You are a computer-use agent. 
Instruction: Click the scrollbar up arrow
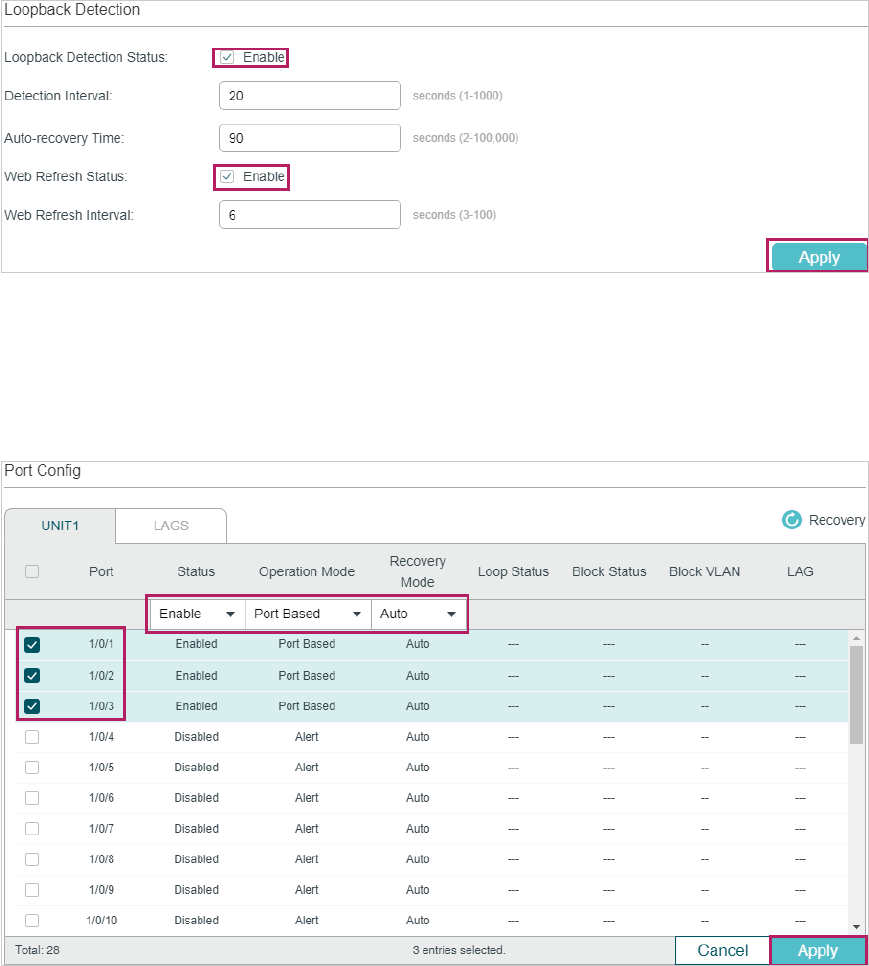coord(856,638)
